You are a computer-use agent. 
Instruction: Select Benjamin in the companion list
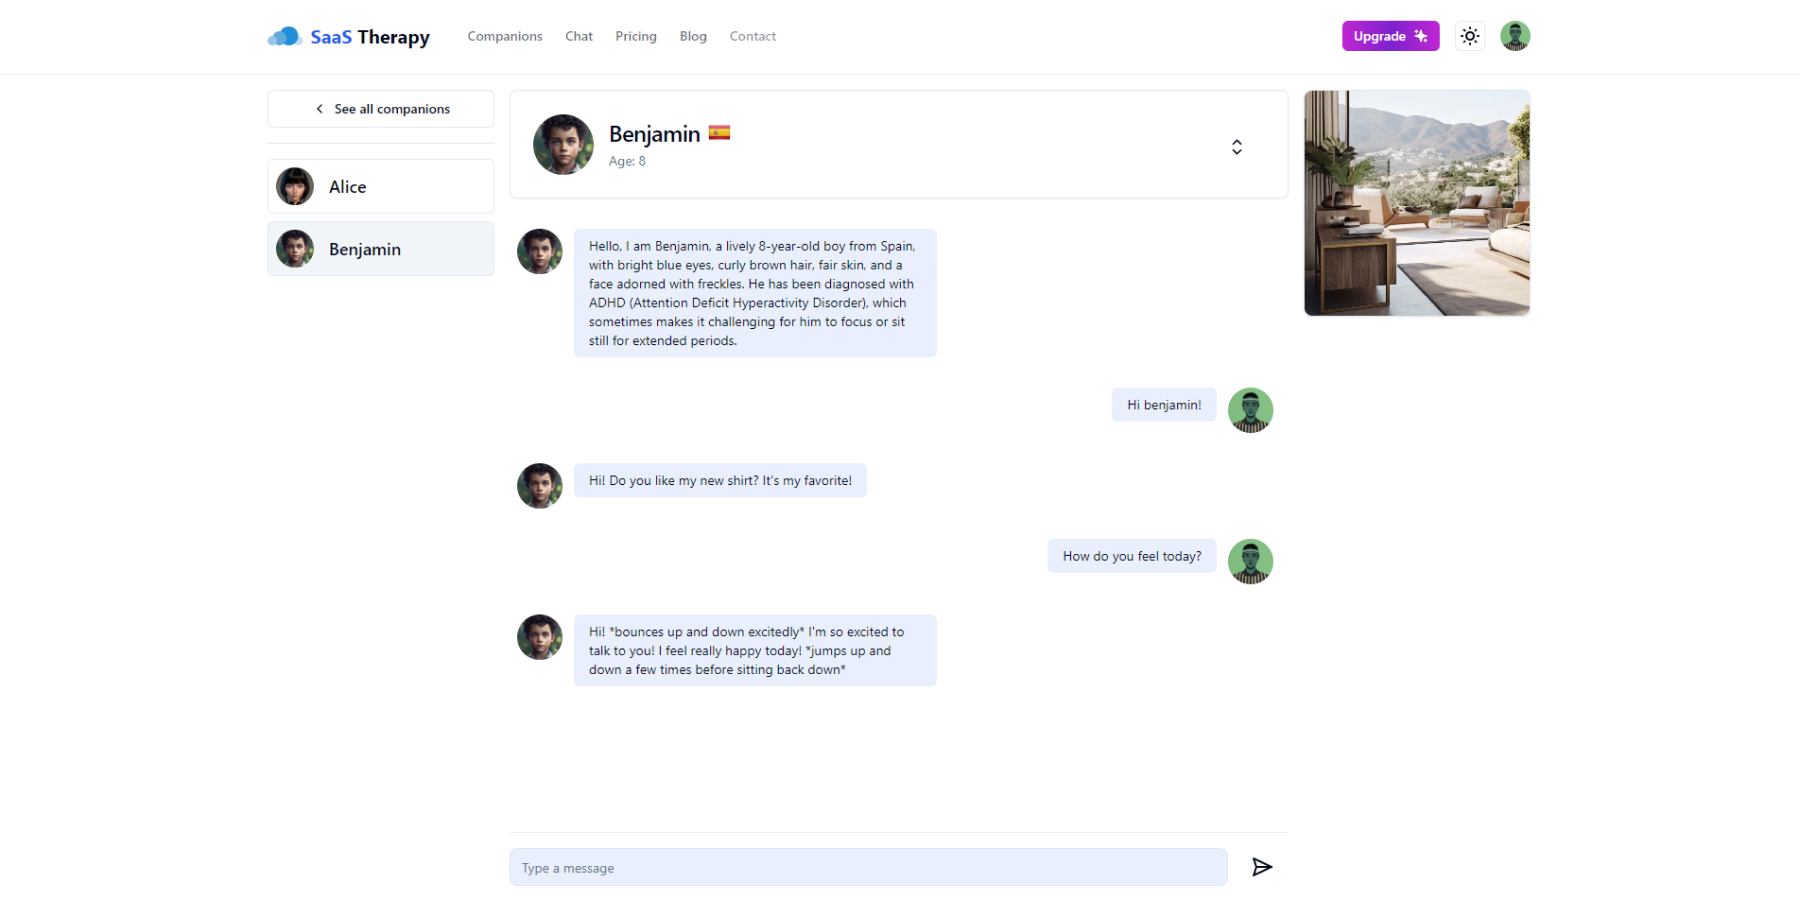click(381, 249)
